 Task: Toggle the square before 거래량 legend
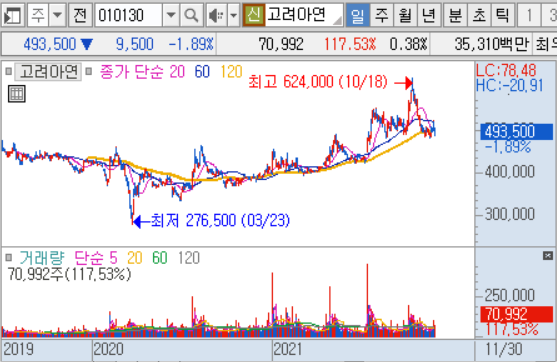[x=9, y=258]
